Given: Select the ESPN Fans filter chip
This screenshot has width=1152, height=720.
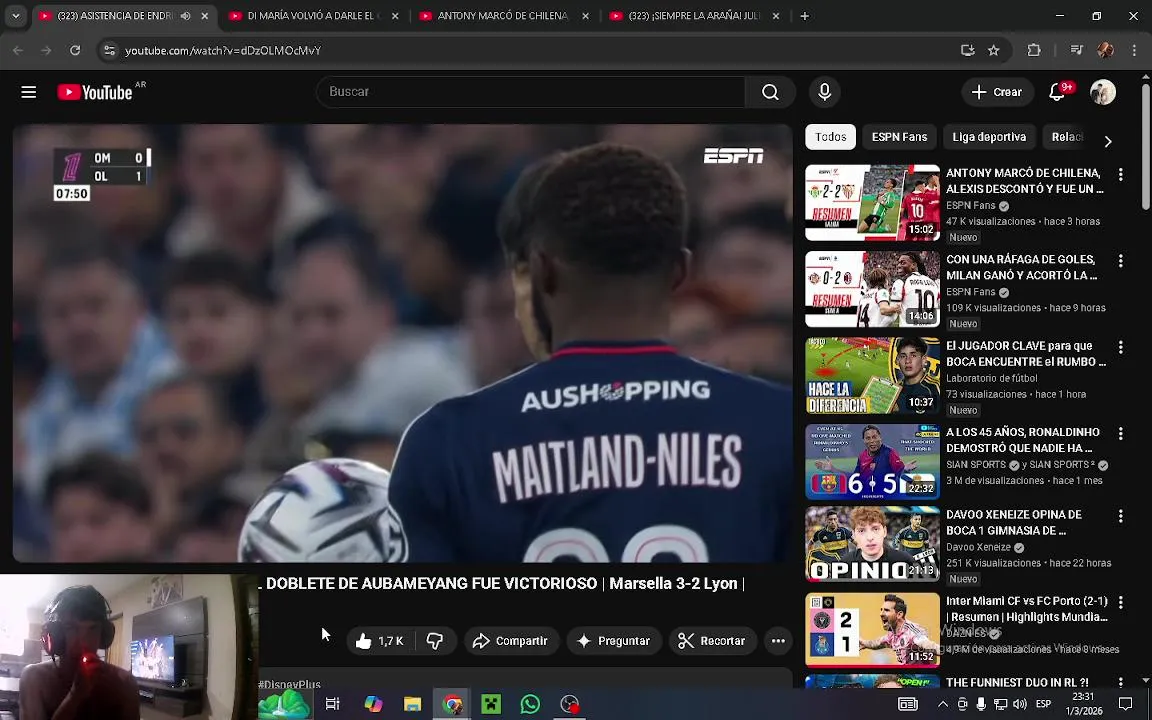Looking at the screenshot, I should pos(899,137).
